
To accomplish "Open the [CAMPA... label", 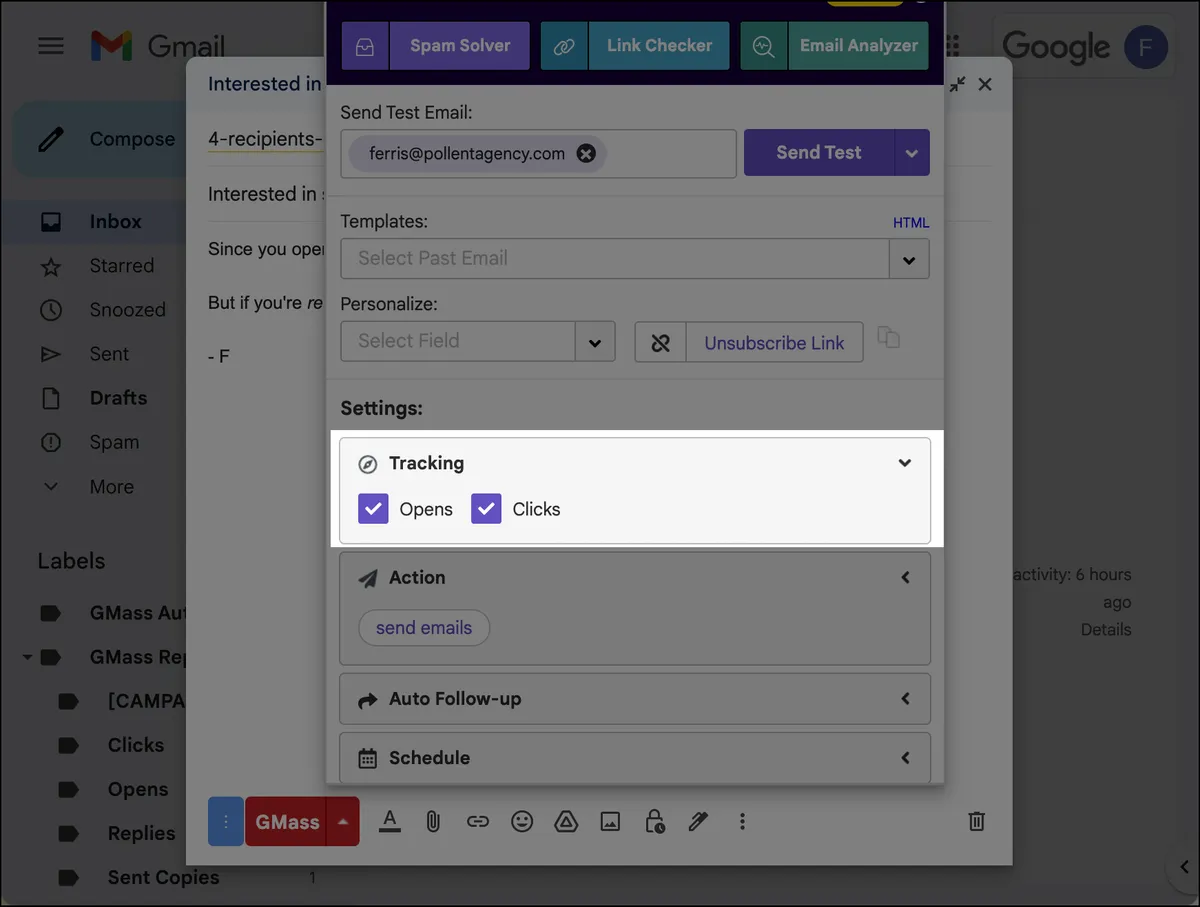I will [x=146, y=701].
